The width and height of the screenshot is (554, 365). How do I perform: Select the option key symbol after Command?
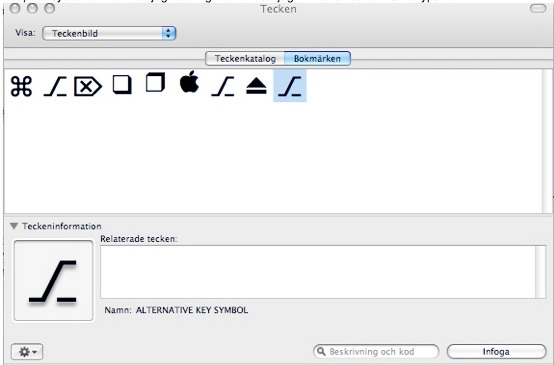[x=55, y=87]
